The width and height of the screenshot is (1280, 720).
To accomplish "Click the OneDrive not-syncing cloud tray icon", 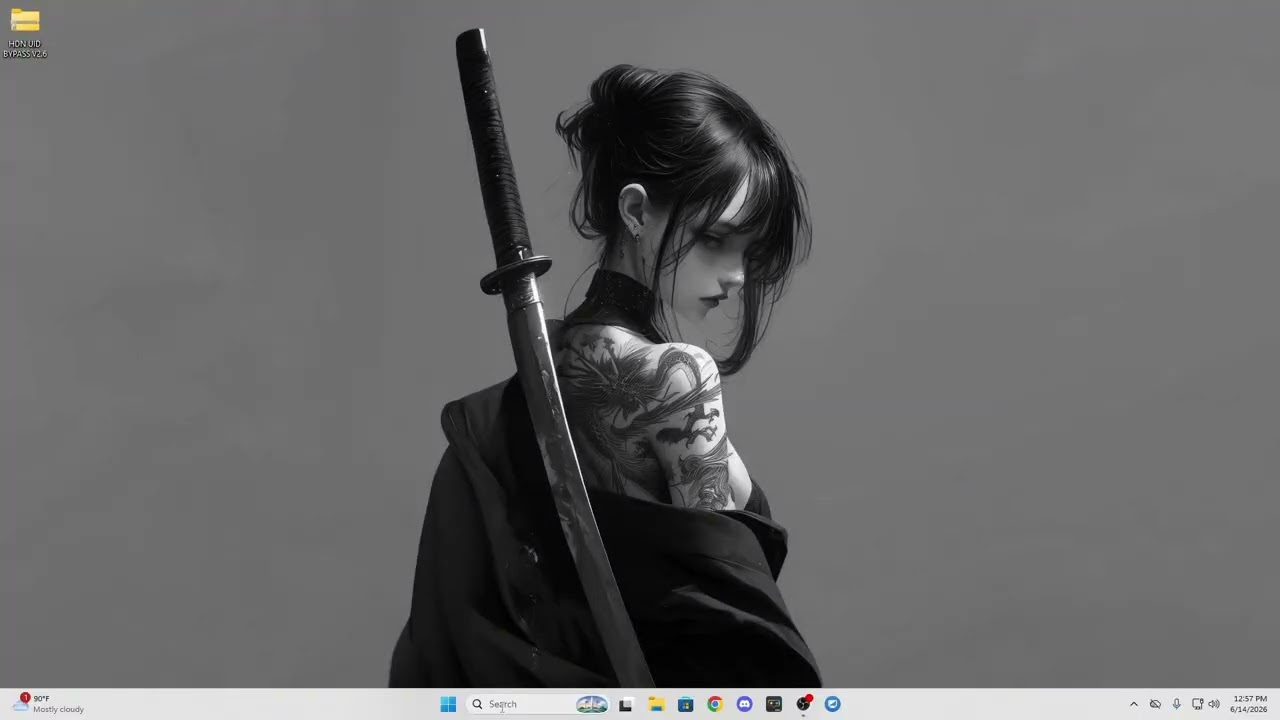I will click(1155, 704).
